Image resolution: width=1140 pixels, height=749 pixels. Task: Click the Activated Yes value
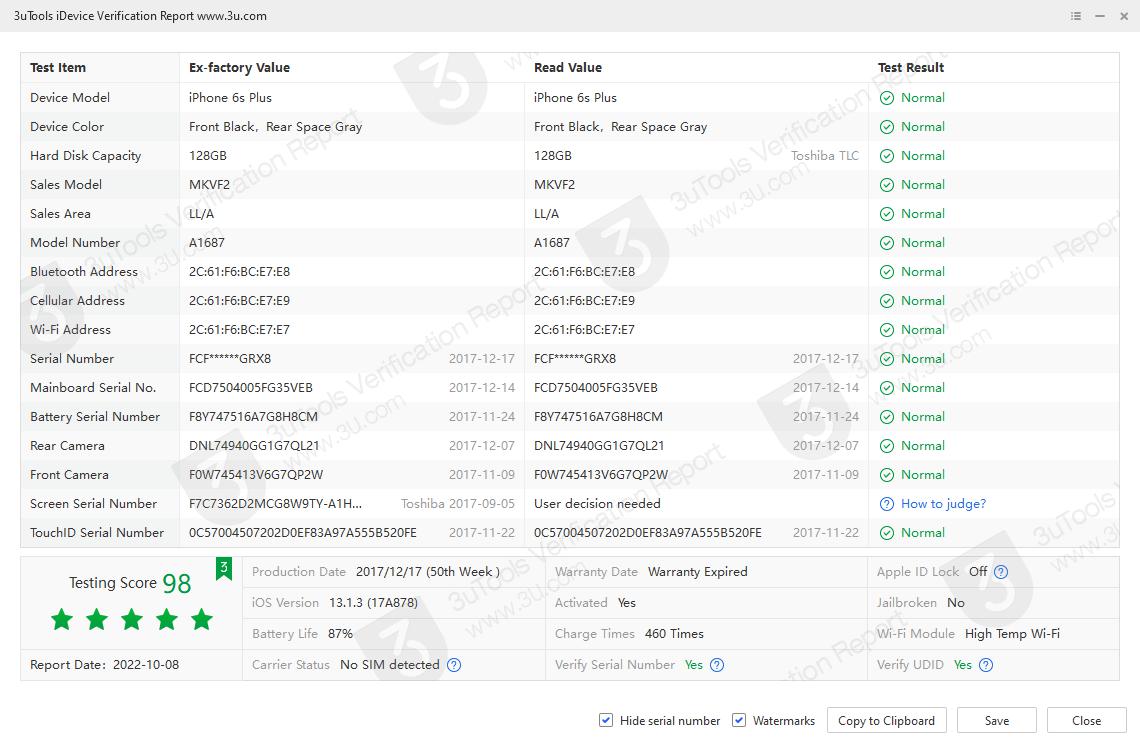coord(627,603)
